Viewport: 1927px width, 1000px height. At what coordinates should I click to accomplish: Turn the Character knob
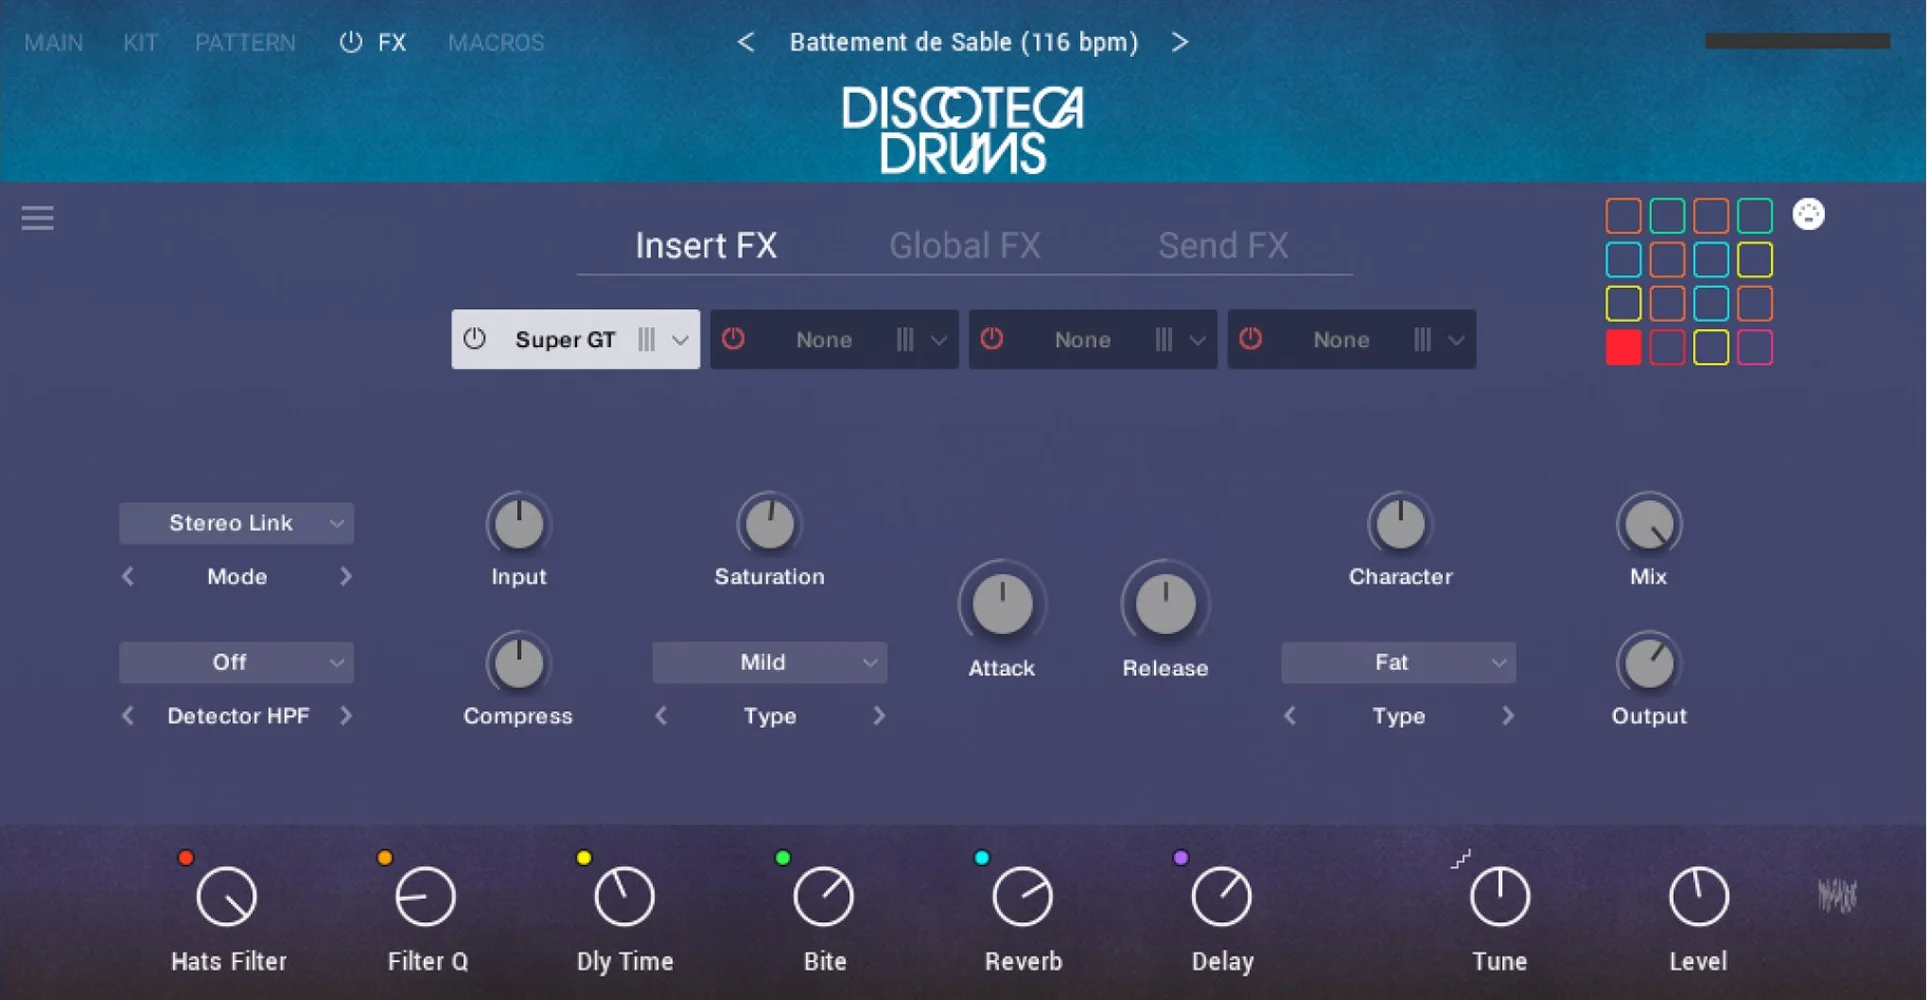point(1399,524)
